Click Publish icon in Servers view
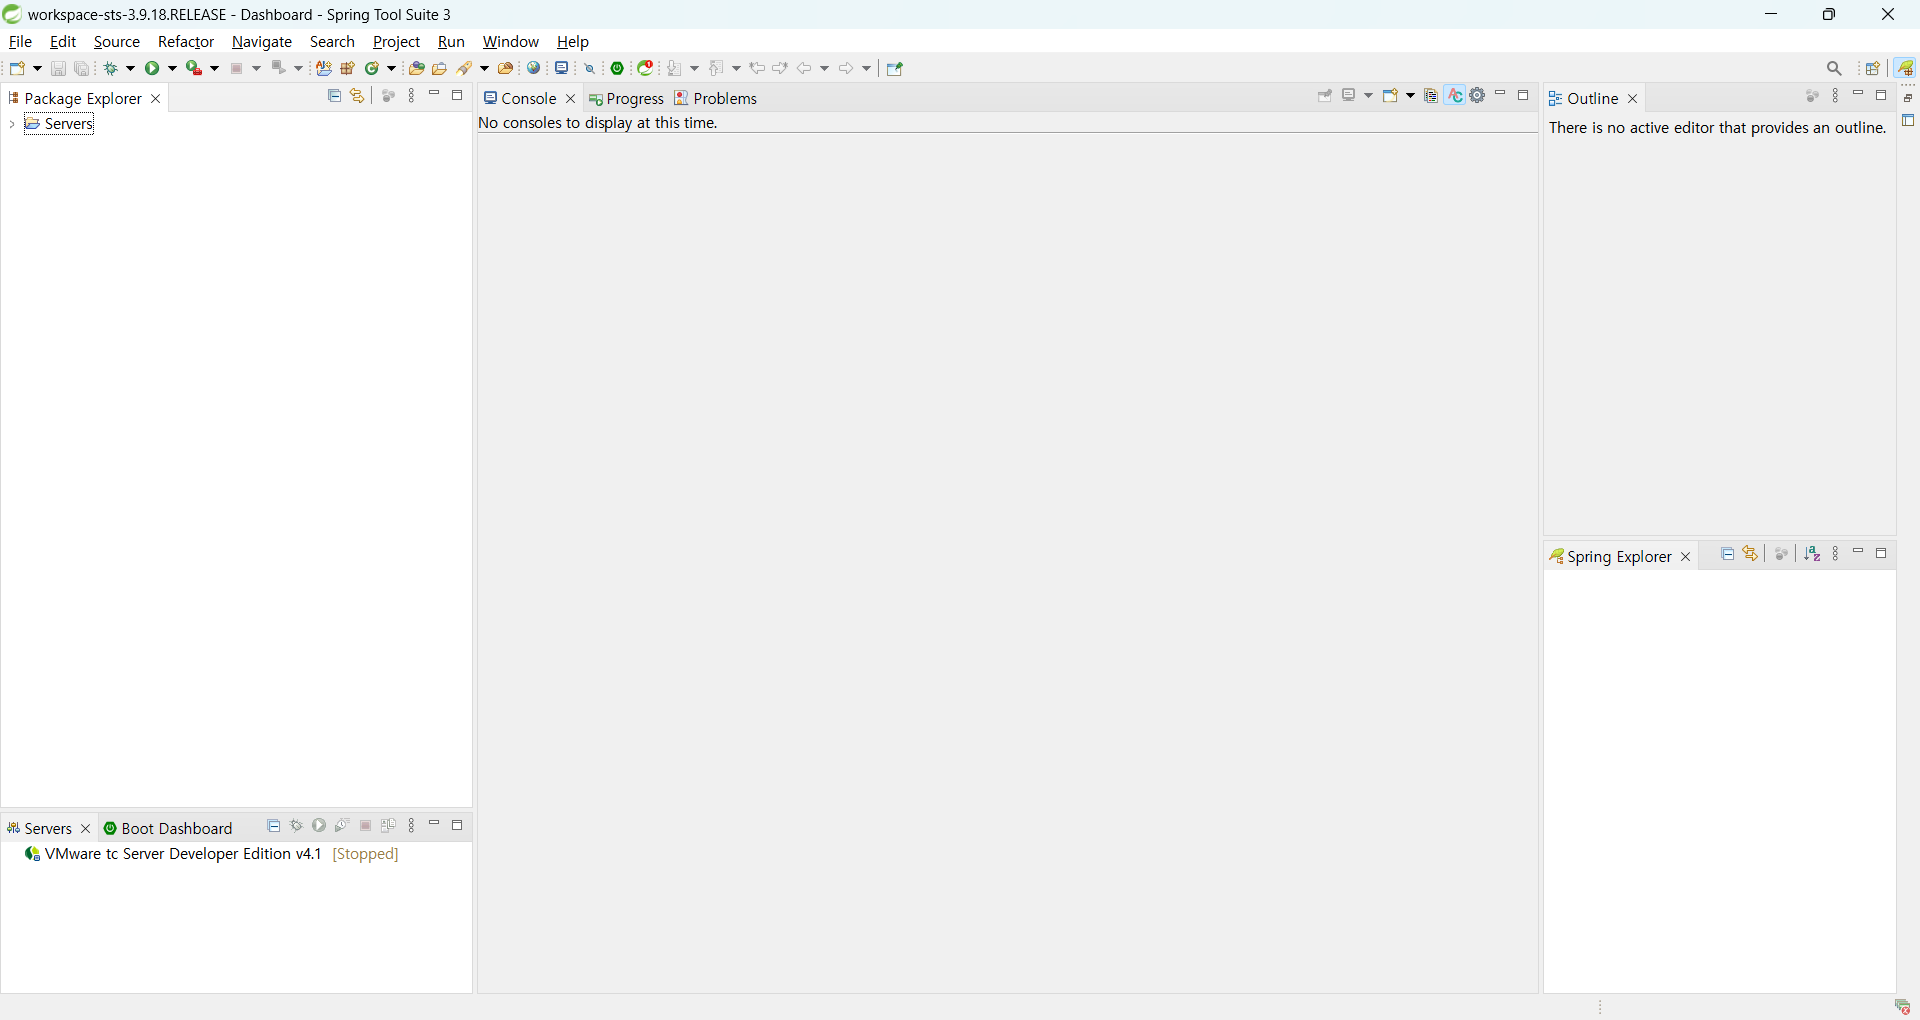The width and height of the screenshot is (1920, 1020). (x=389, y=826)
